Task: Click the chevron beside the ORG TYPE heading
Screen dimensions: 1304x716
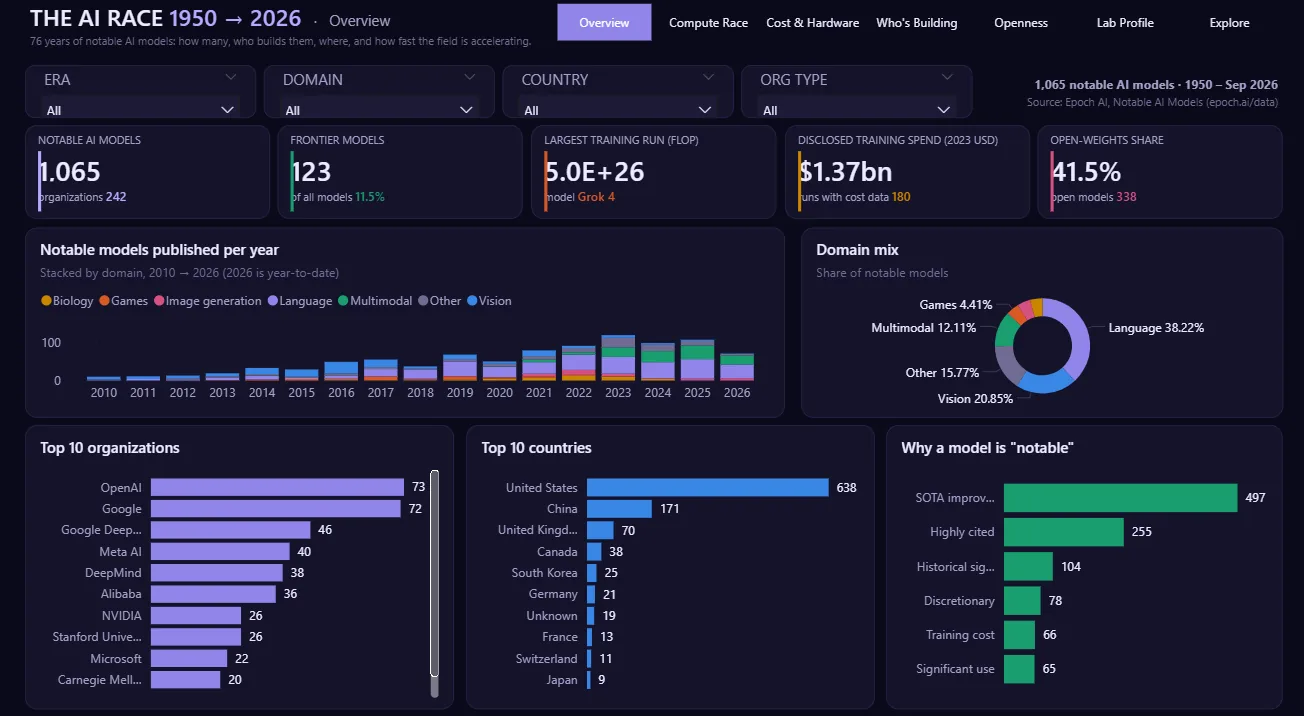Action: [x=947, y=77]
